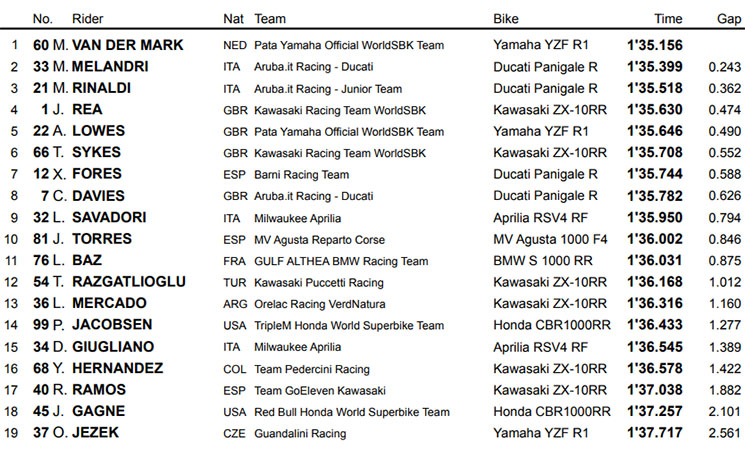Select rider GIUGLIANO row
The width and height of the screenshot is (745, 449).
[372, 347]
